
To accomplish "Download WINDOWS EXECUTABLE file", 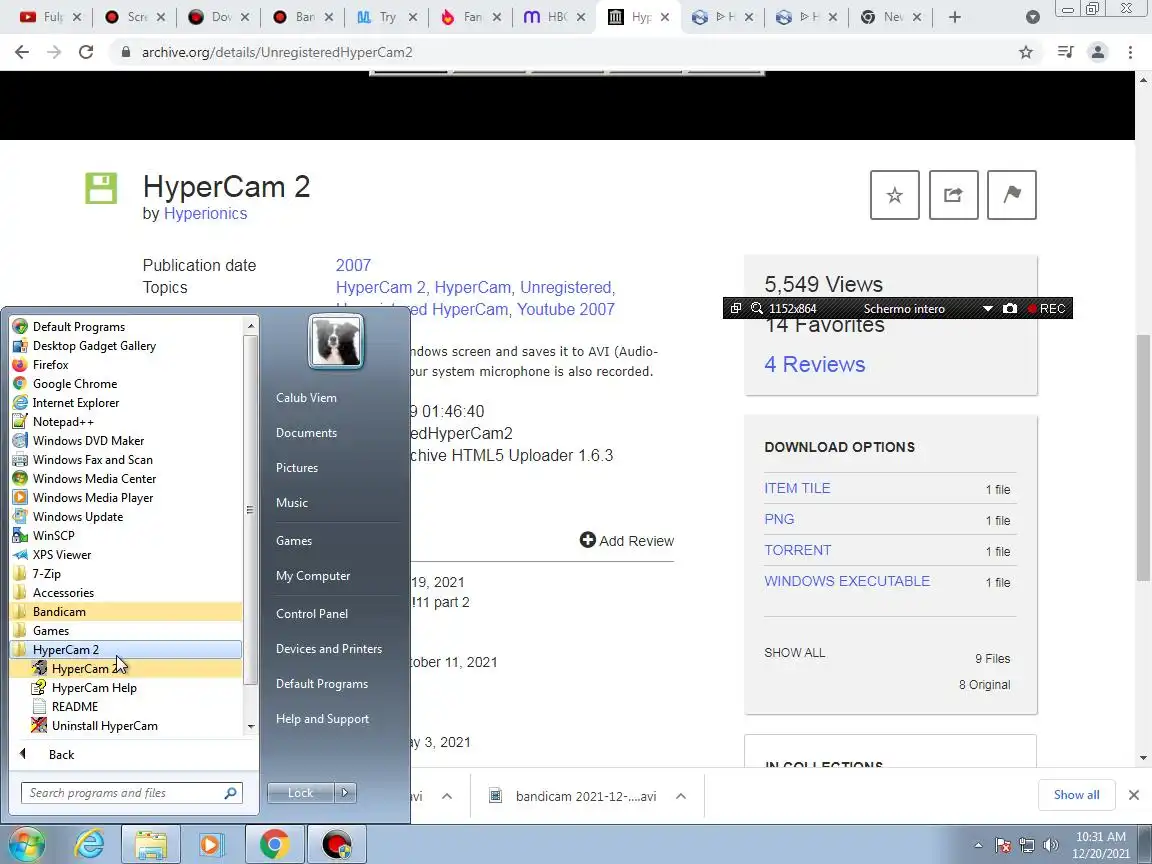I will coord(847,581).
